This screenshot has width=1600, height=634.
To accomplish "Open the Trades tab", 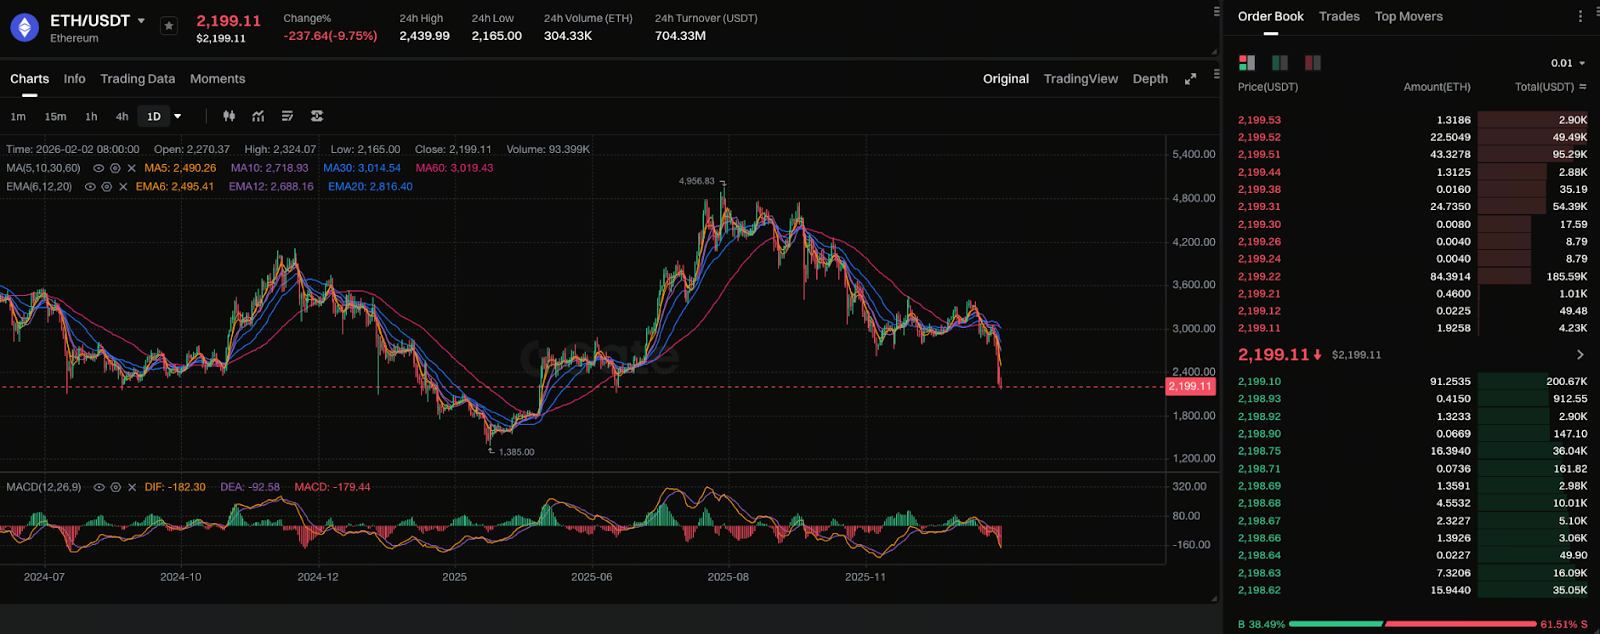I will 1338,16.
